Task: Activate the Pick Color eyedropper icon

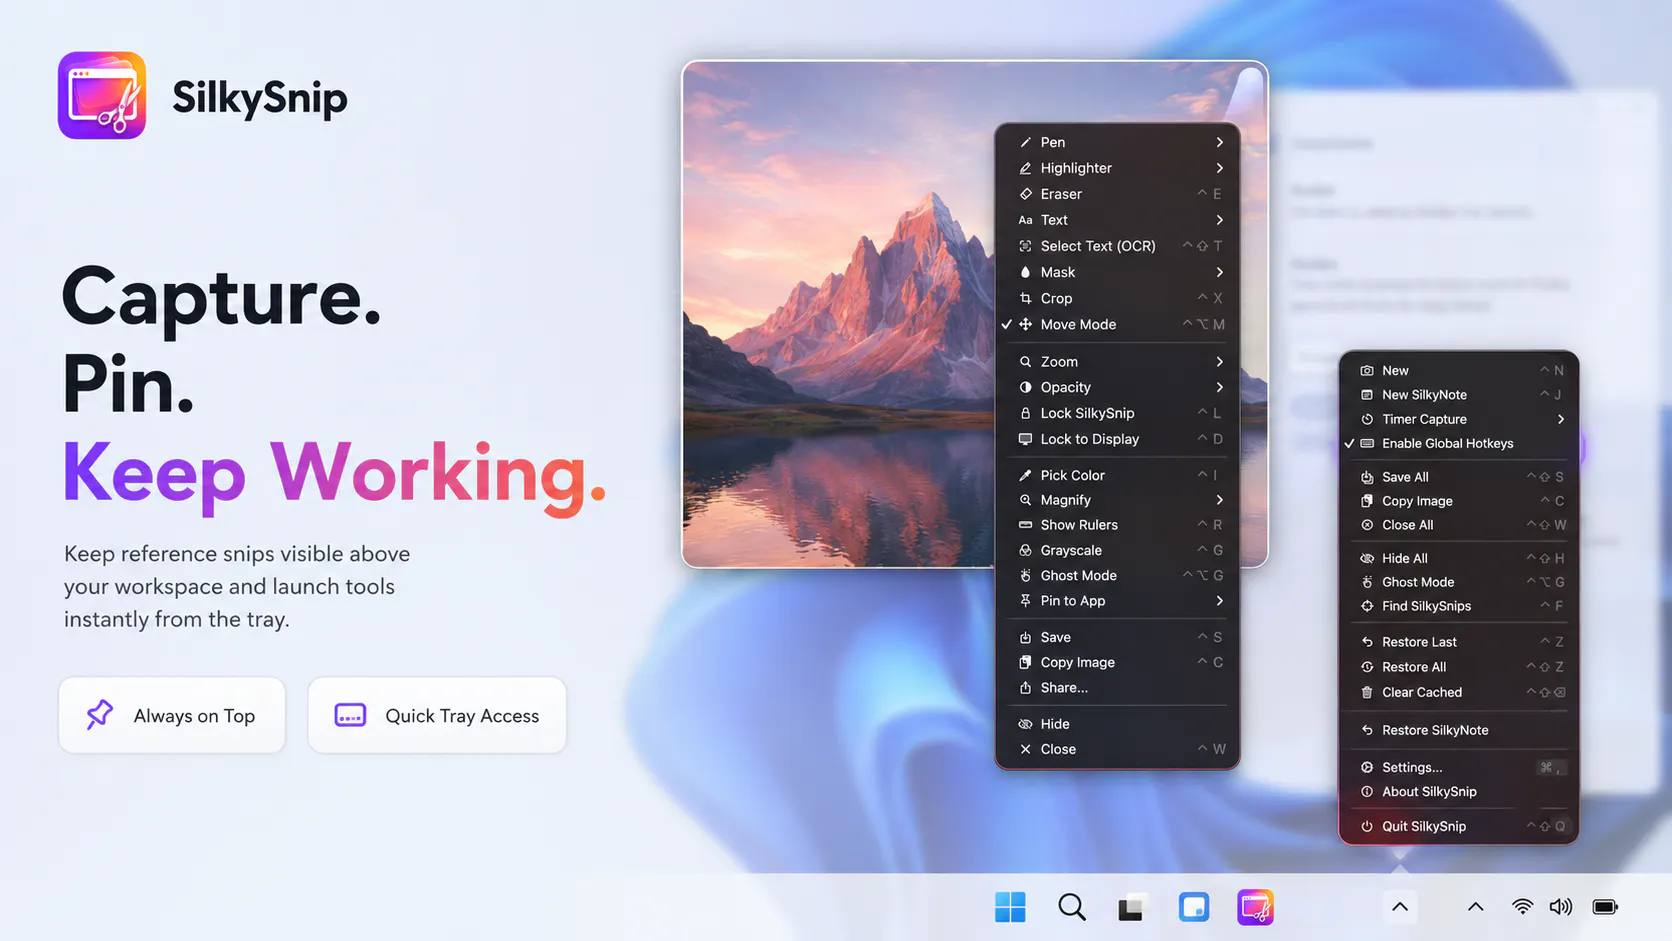Action: [1025, 475]
